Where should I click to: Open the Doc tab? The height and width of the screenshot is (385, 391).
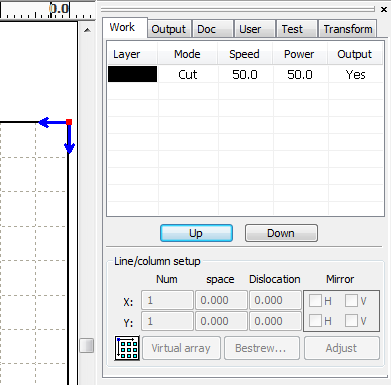pyautogui.click(x=213, y=29)
